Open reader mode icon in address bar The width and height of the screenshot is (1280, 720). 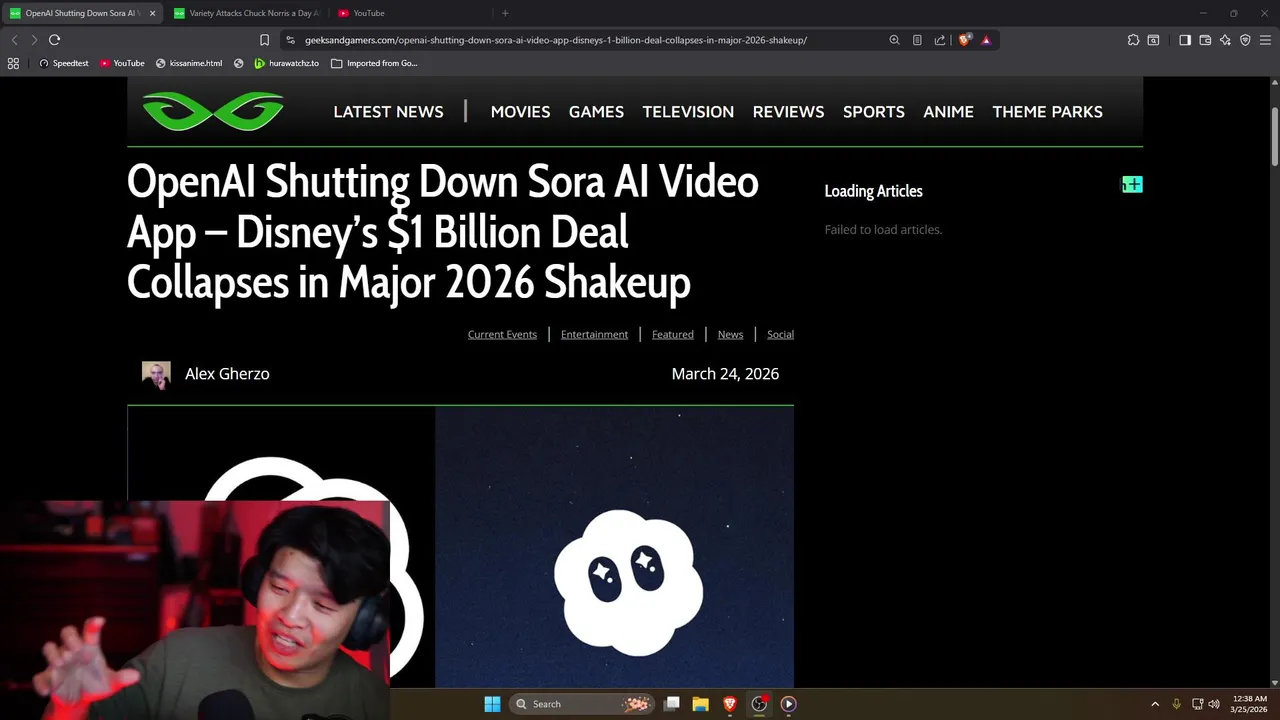(x=917, y=40)
